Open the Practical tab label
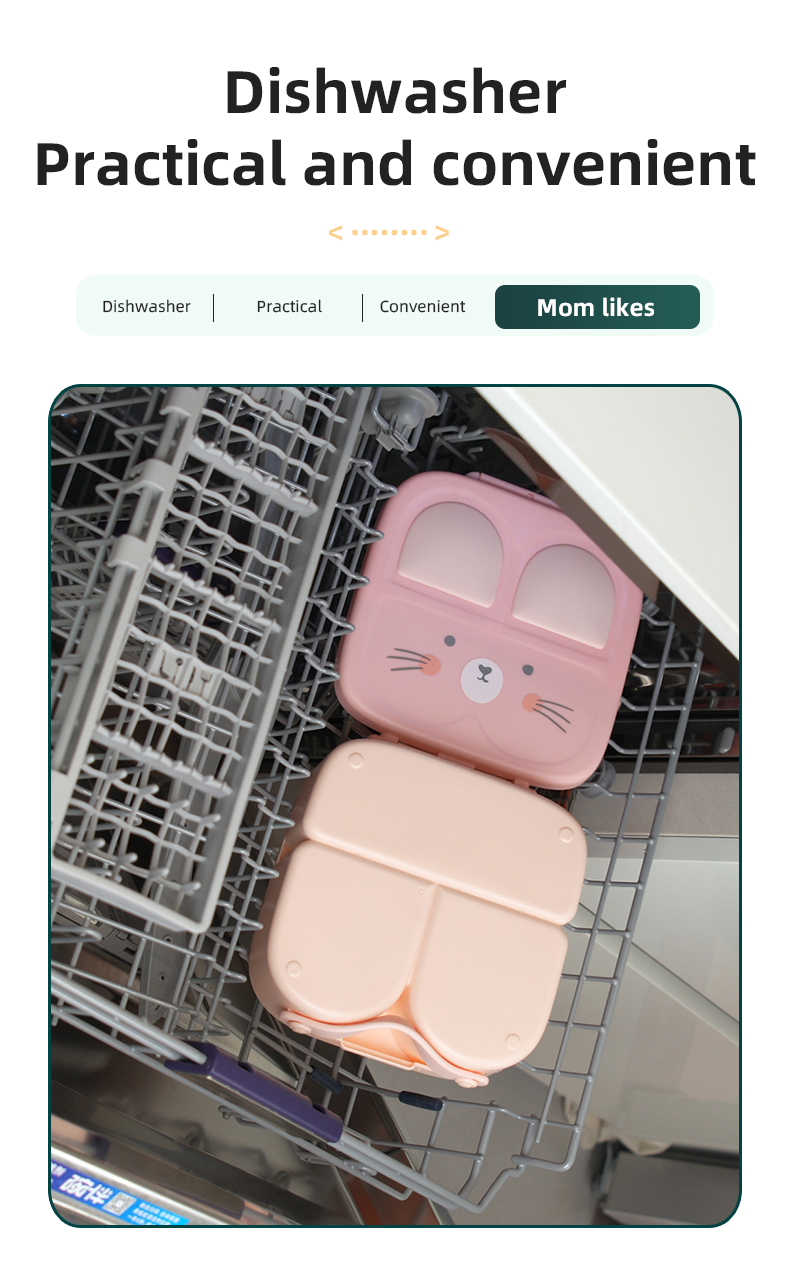The image size is (790, 1266). tap(289, 307)
